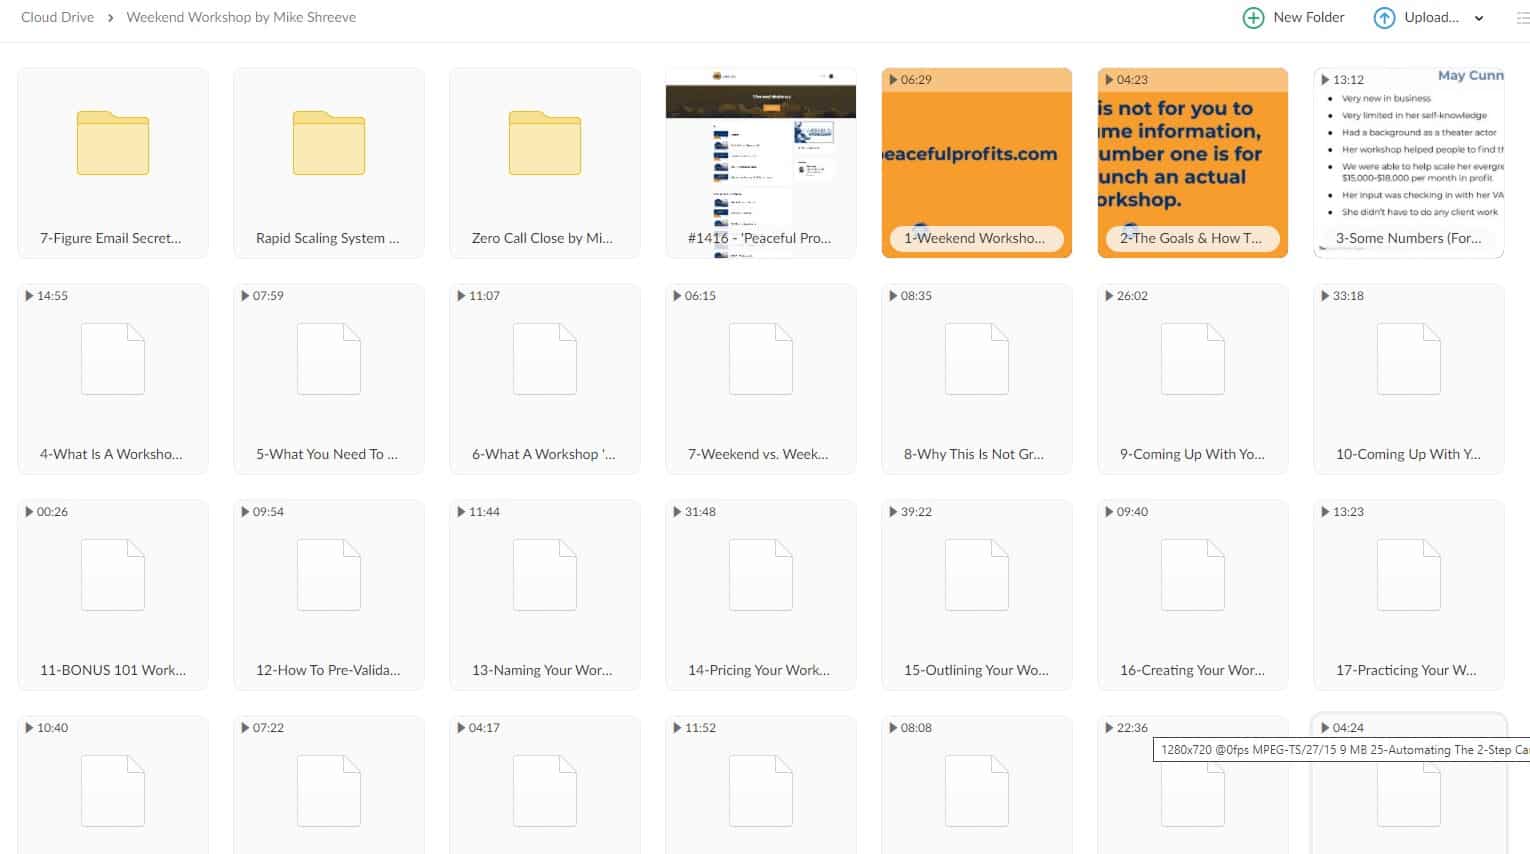Click the play icon on 10-Coming Up With Y
The height and width of the screenshot is (854, 1530).
[1325, 295]
